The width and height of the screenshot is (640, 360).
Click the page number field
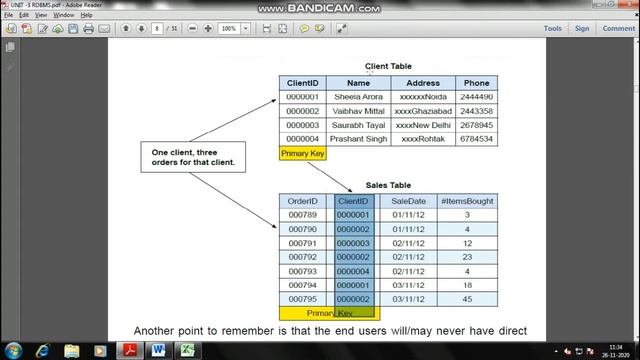click(157, 29)
